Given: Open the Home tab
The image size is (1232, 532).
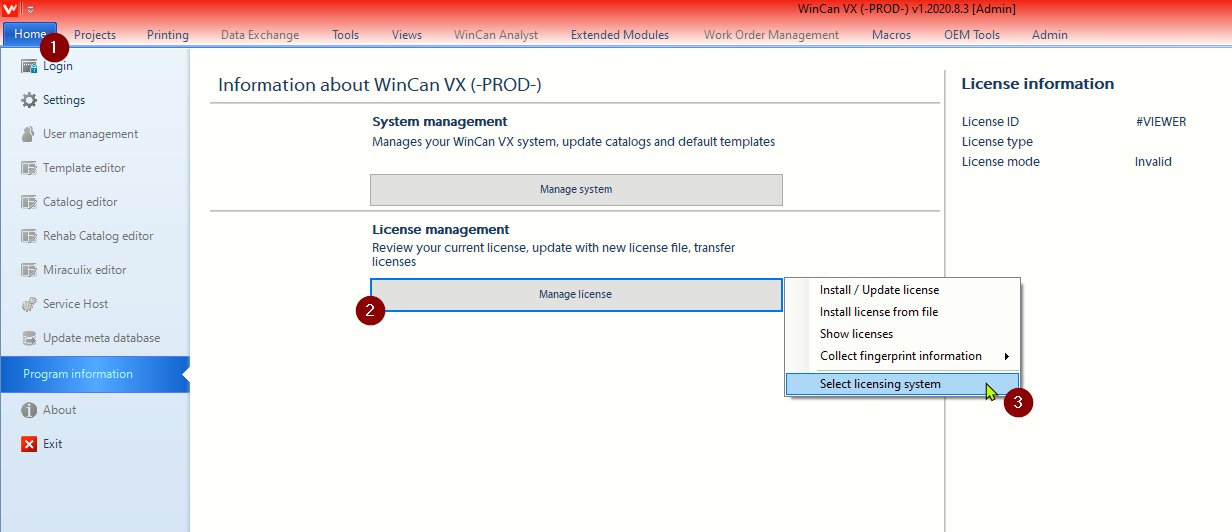Looking at the screenshot, I should pyautogui.click(x=30, y=34).
